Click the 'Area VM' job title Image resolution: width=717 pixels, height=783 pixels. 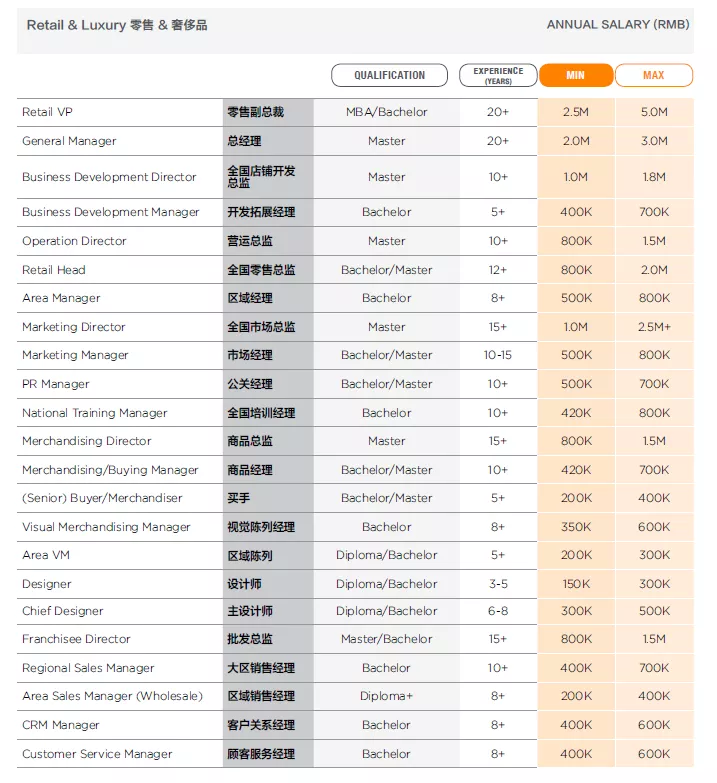[46, 555]
